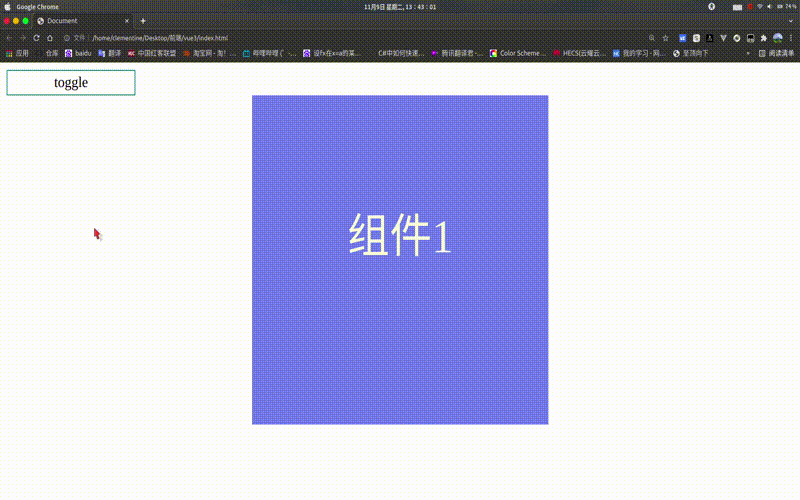800x500 pixels.
Task: Open the 阅读清单 reading list
Action: 777,53
